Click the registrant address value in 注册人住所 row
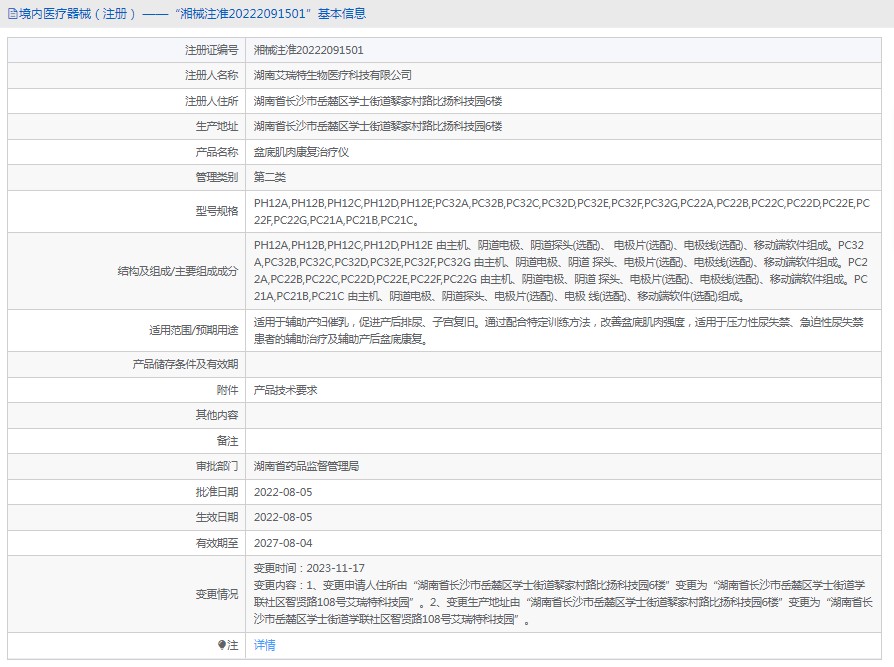Screen dimensions: 894x667 point(378,101)
